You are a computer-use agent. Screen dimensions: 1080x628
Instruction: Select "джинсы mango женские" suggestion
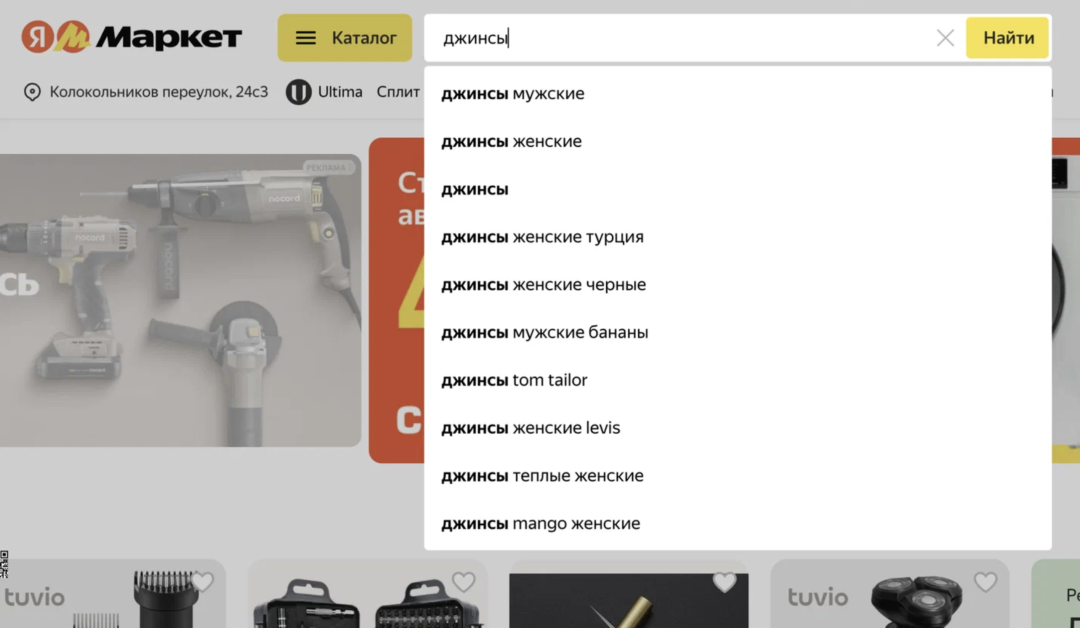tap(540, 524)
